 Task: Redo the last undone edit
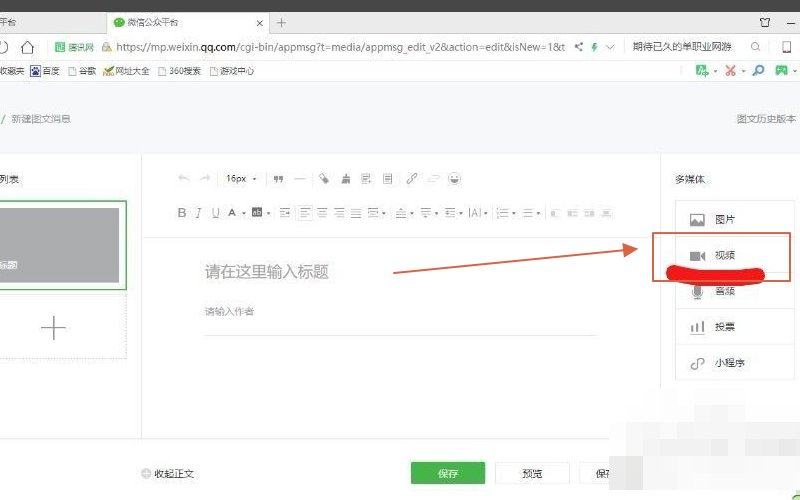tap(205, 178)
